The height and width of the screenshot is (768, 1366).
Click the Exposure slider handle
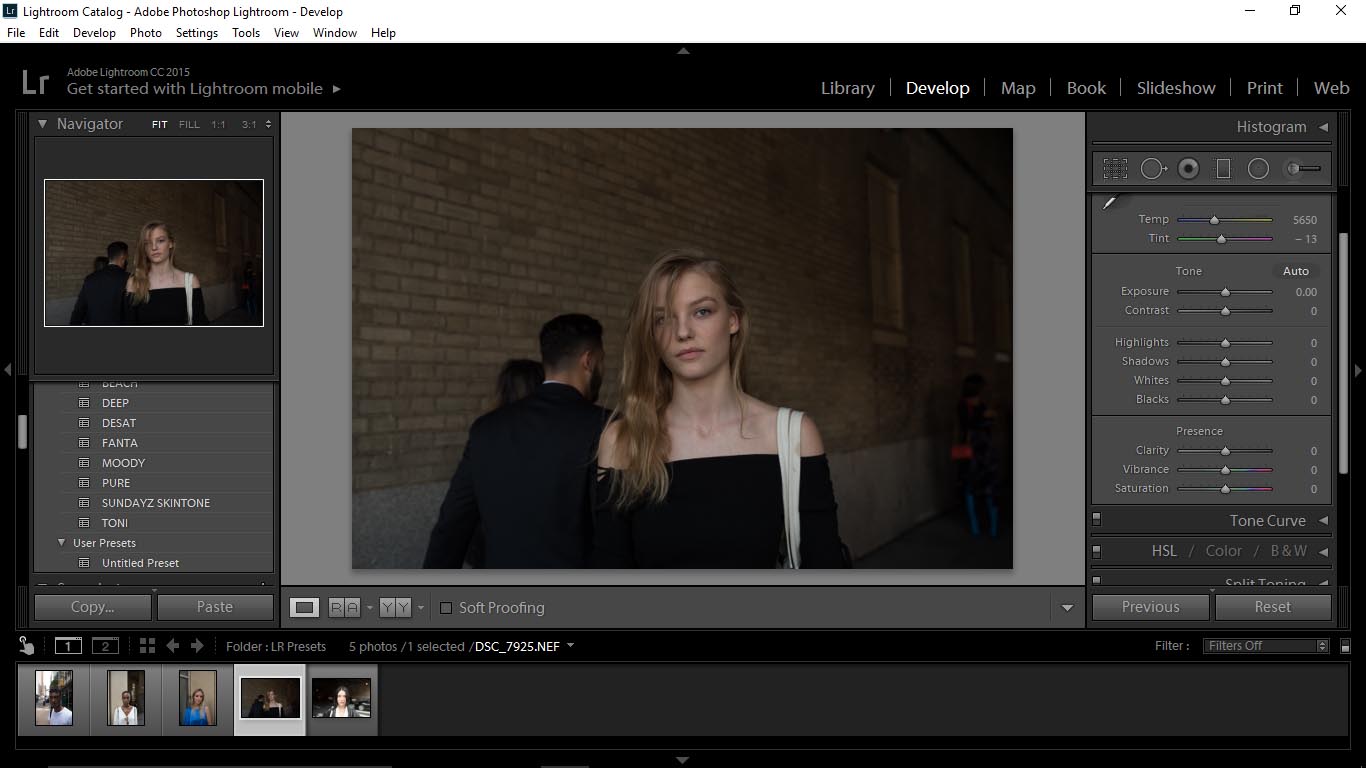1225,292
